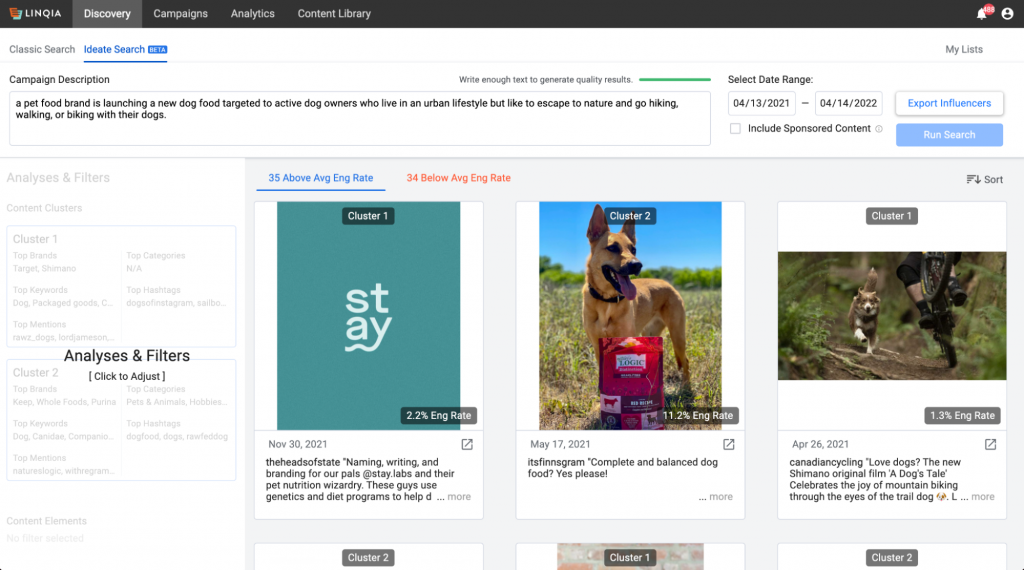
Task: Click the BETA badge
Action: click(157, 50)
